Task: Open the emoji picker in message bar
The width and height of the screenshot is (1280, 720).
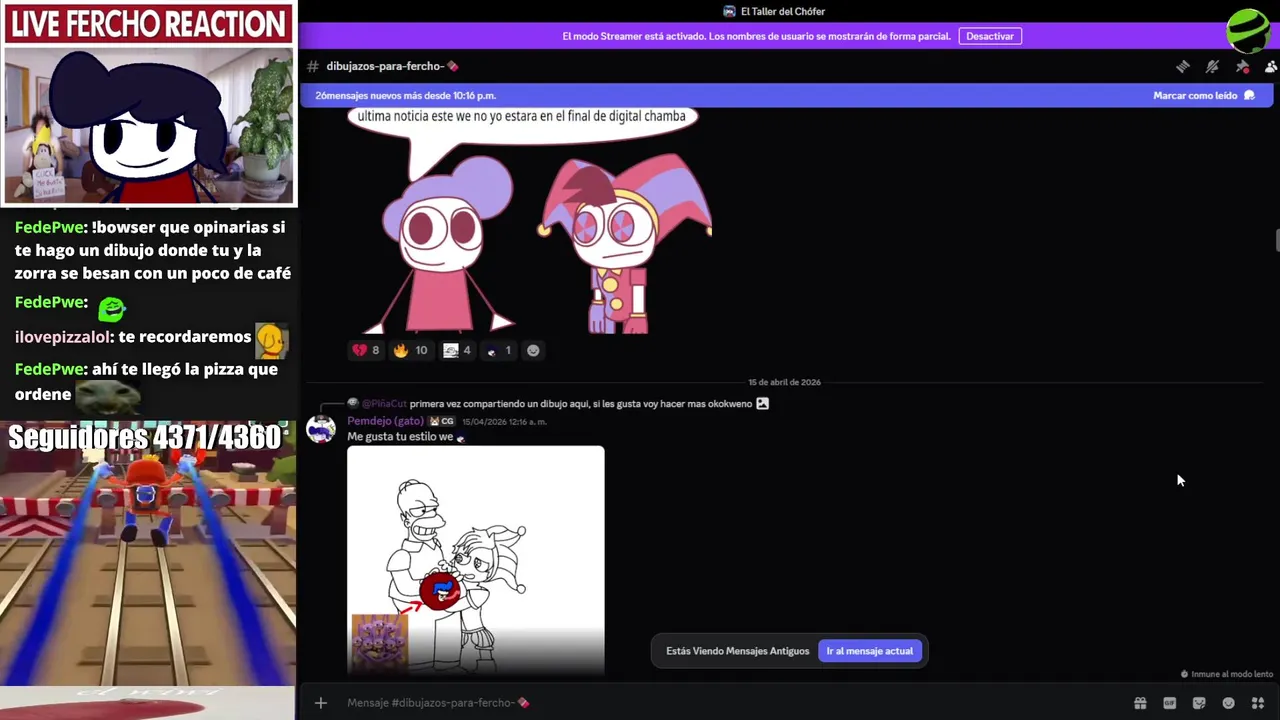Action: coord(1229,703)
